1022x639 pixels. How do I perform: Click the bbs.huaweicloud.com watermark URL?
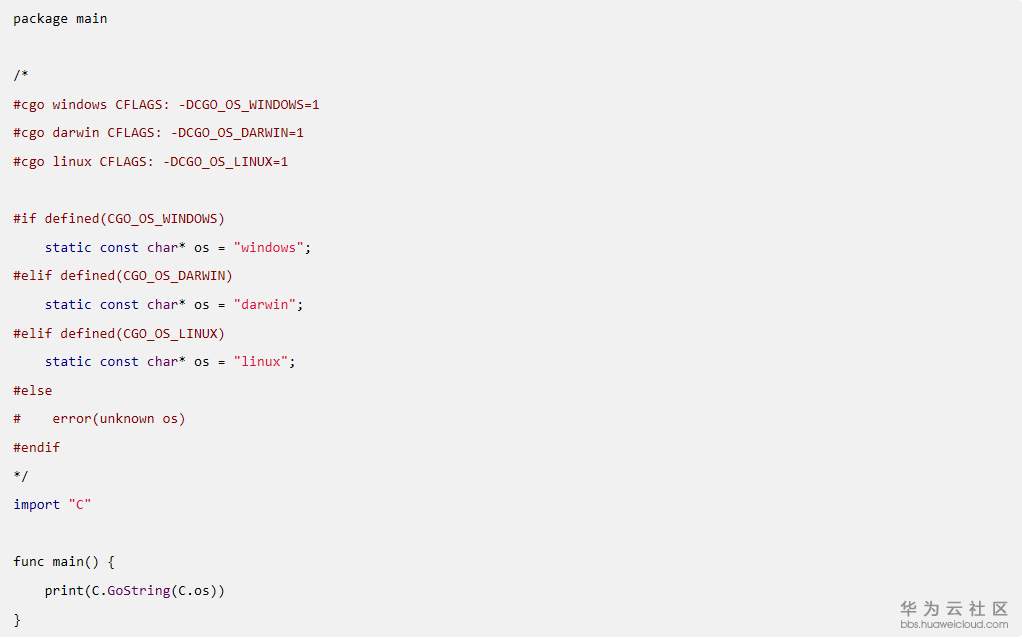pos(954,625)
